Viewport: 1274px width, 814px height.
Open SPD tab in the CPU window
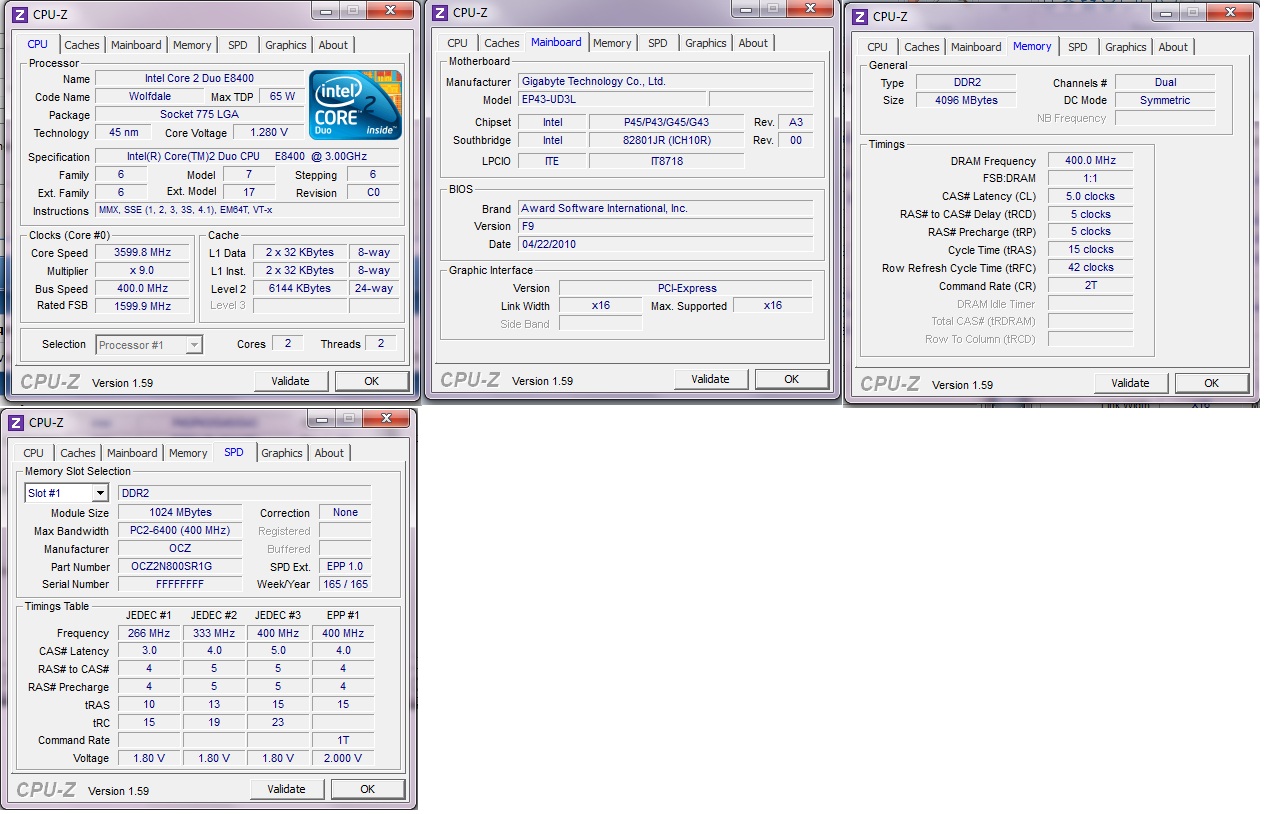(238, 45)
